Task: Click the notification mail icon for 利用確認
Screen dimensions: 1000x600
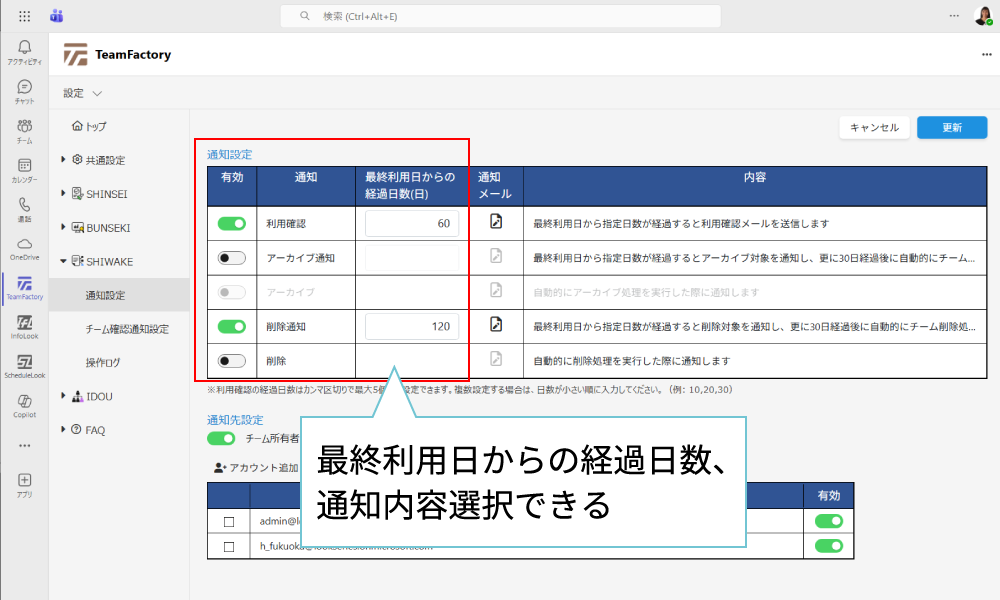Action: pos(495,223)
